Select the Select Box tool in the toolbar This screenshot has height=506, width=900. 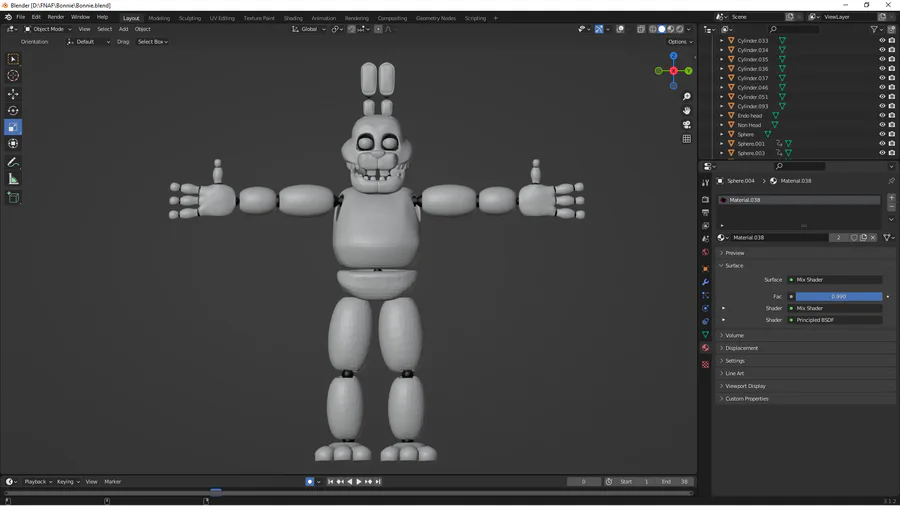coord(13,59)
